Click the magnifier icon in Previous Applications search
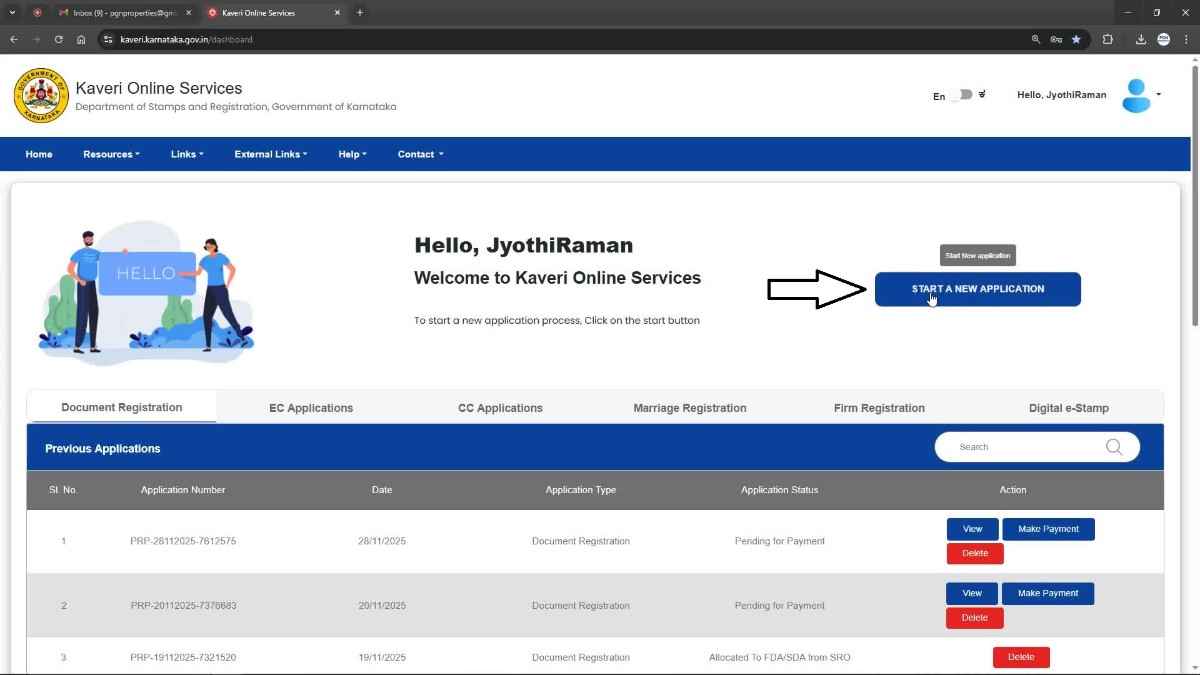 coord(1113,447)
